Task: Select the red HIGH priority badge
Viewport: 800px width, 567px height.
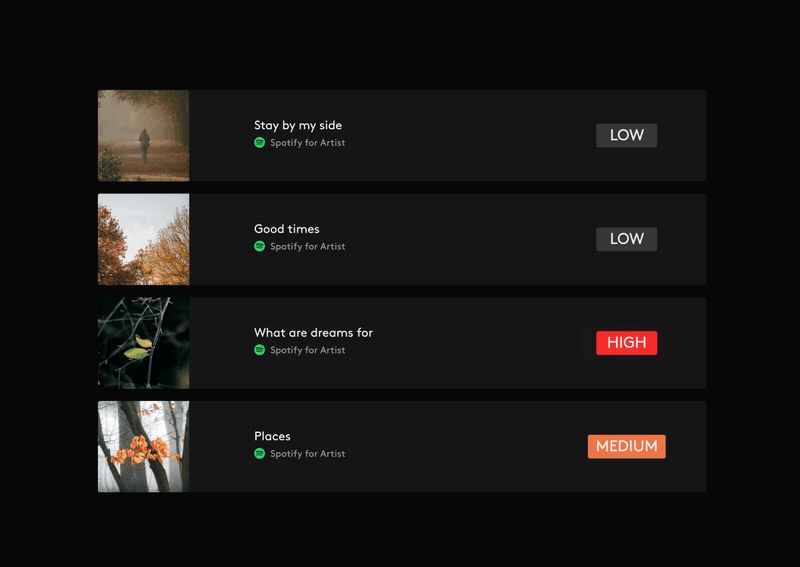Action: point(627,343)
